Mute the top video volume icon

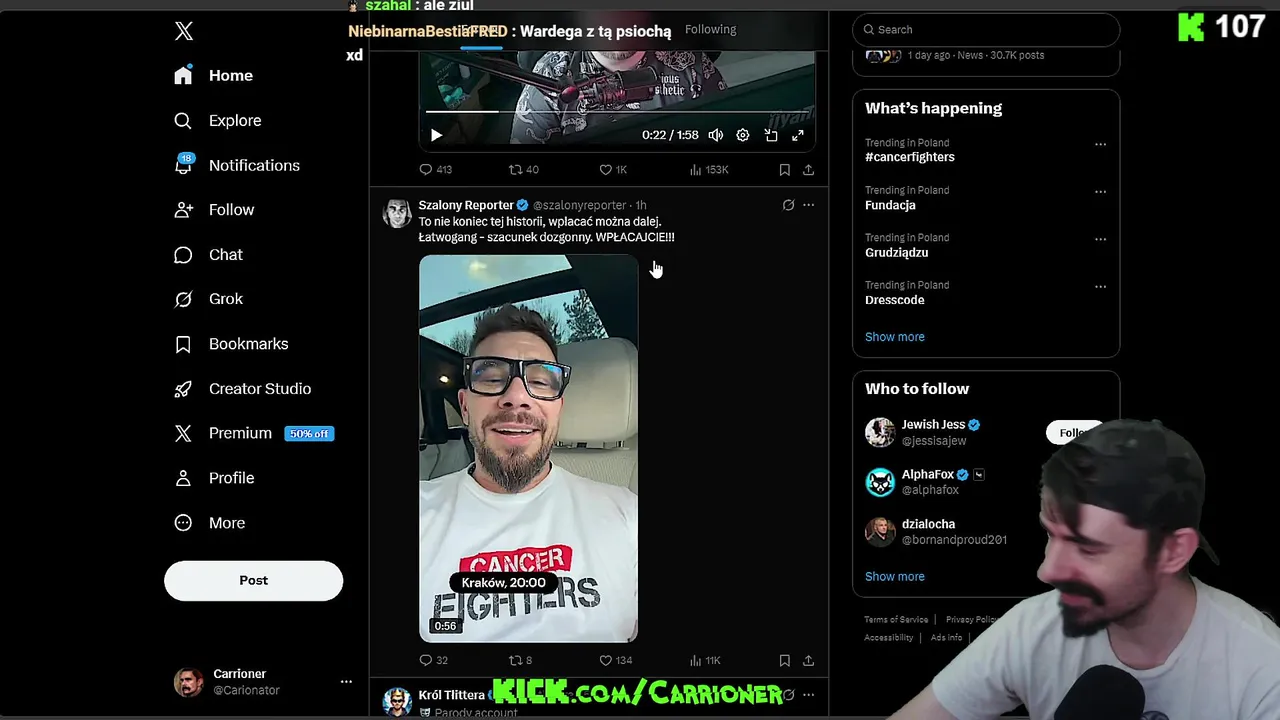(x=716, y=135)
